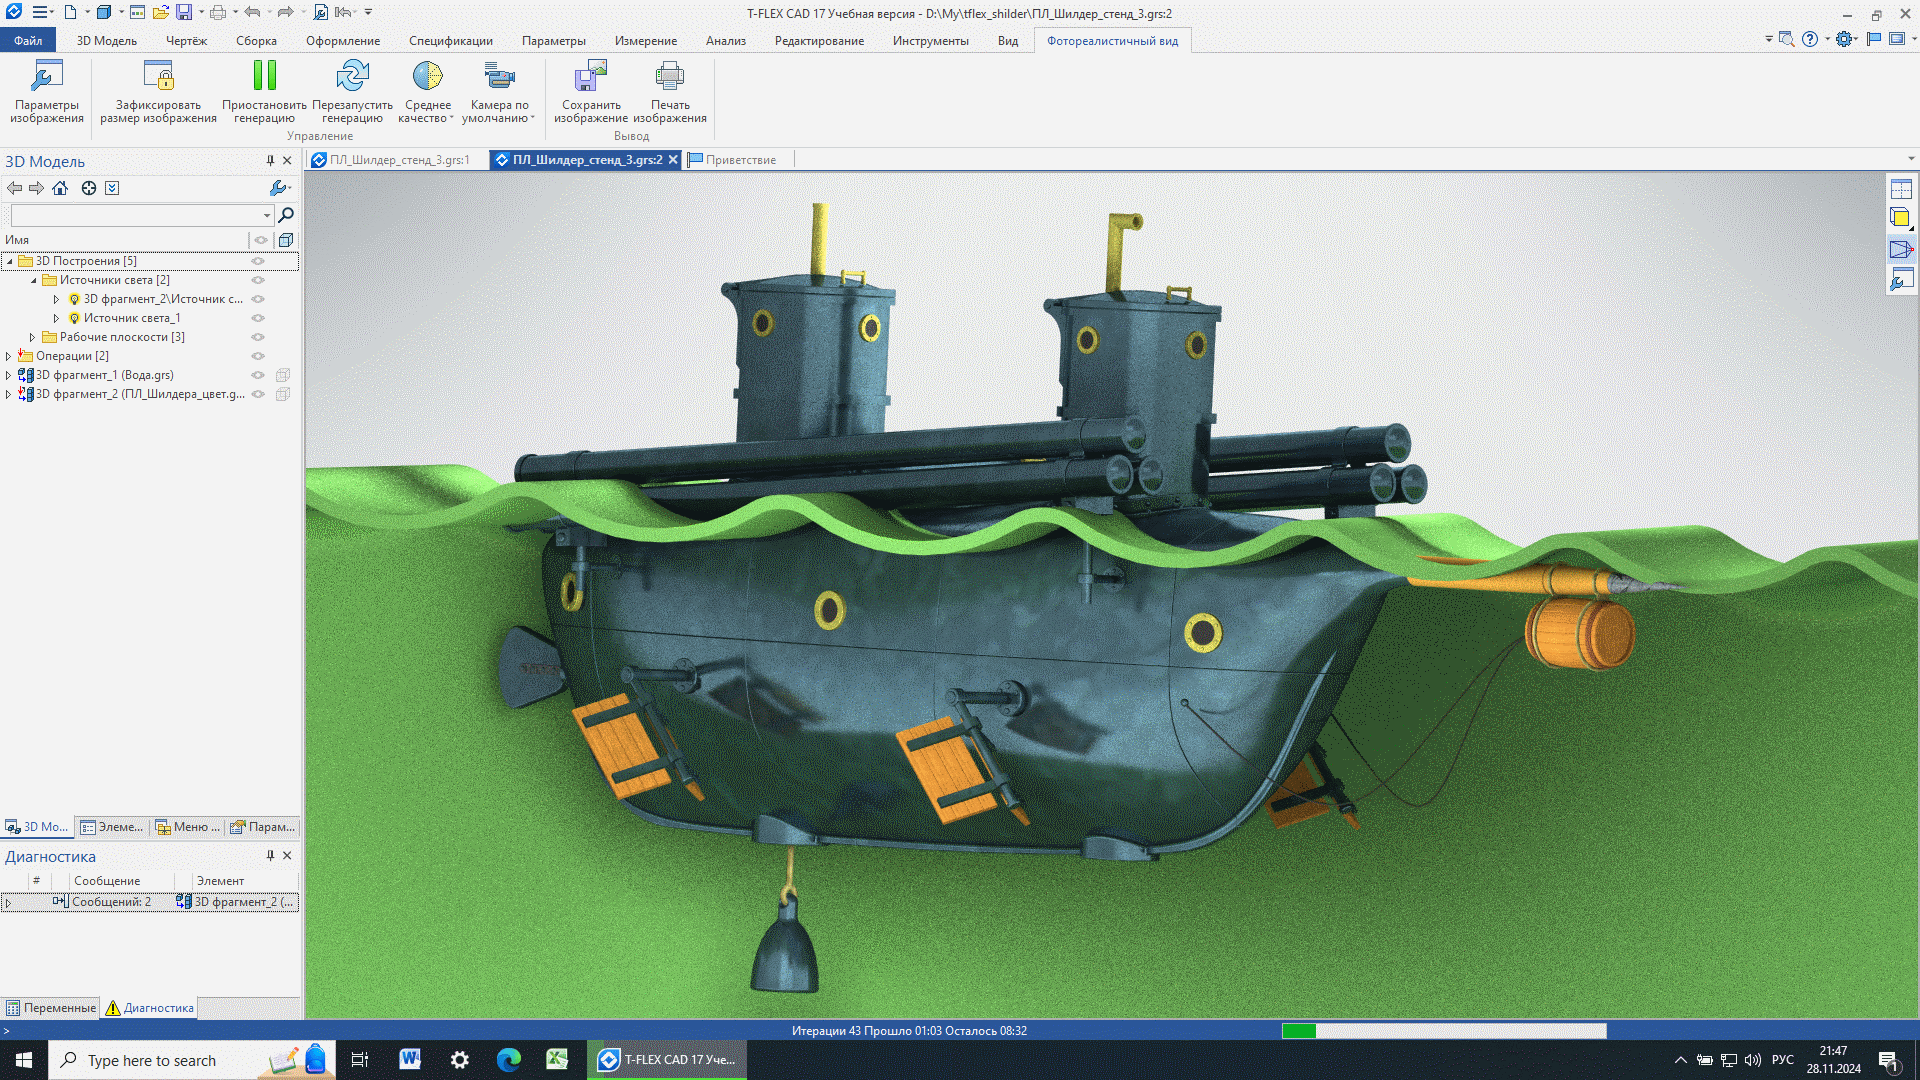Click search magnifier in model tree panel
Image resolution: width=1920 pixels, height=1080 pixels.
[x=286, y=215]
